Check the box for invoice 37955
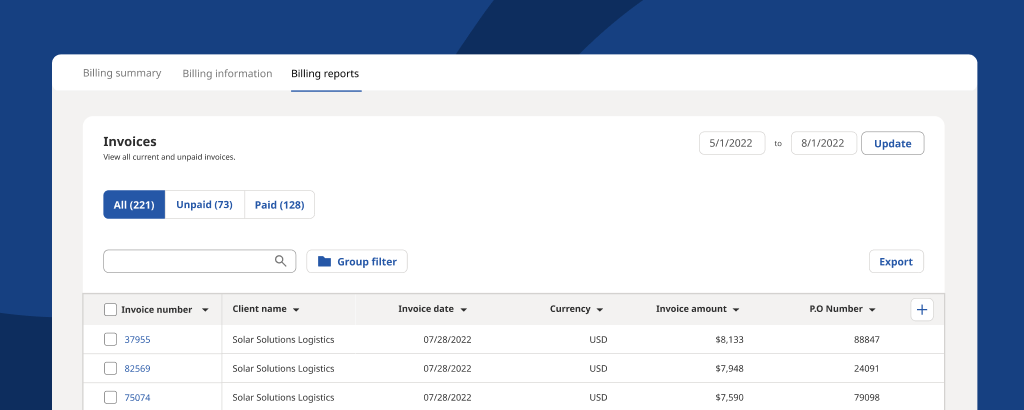The height and width of the screenshot is (410, 1024). click(111, 340)
